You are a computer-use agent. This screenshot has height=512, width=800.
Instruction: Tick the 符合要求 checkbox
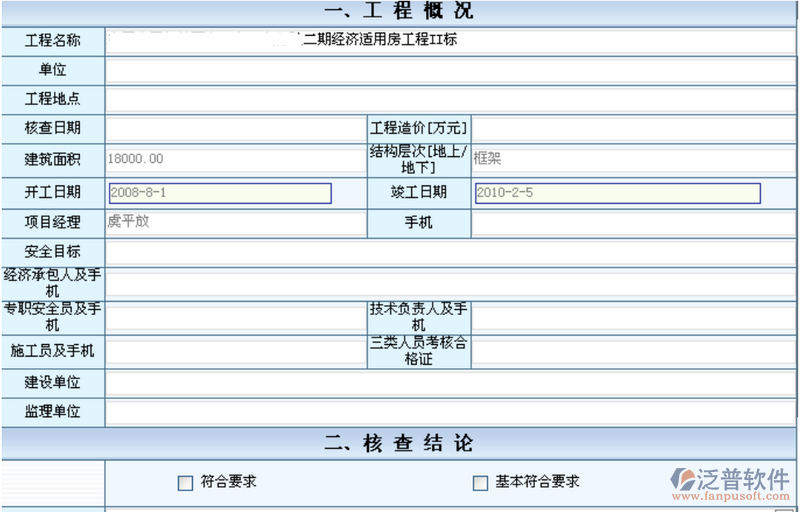point(185,483)
